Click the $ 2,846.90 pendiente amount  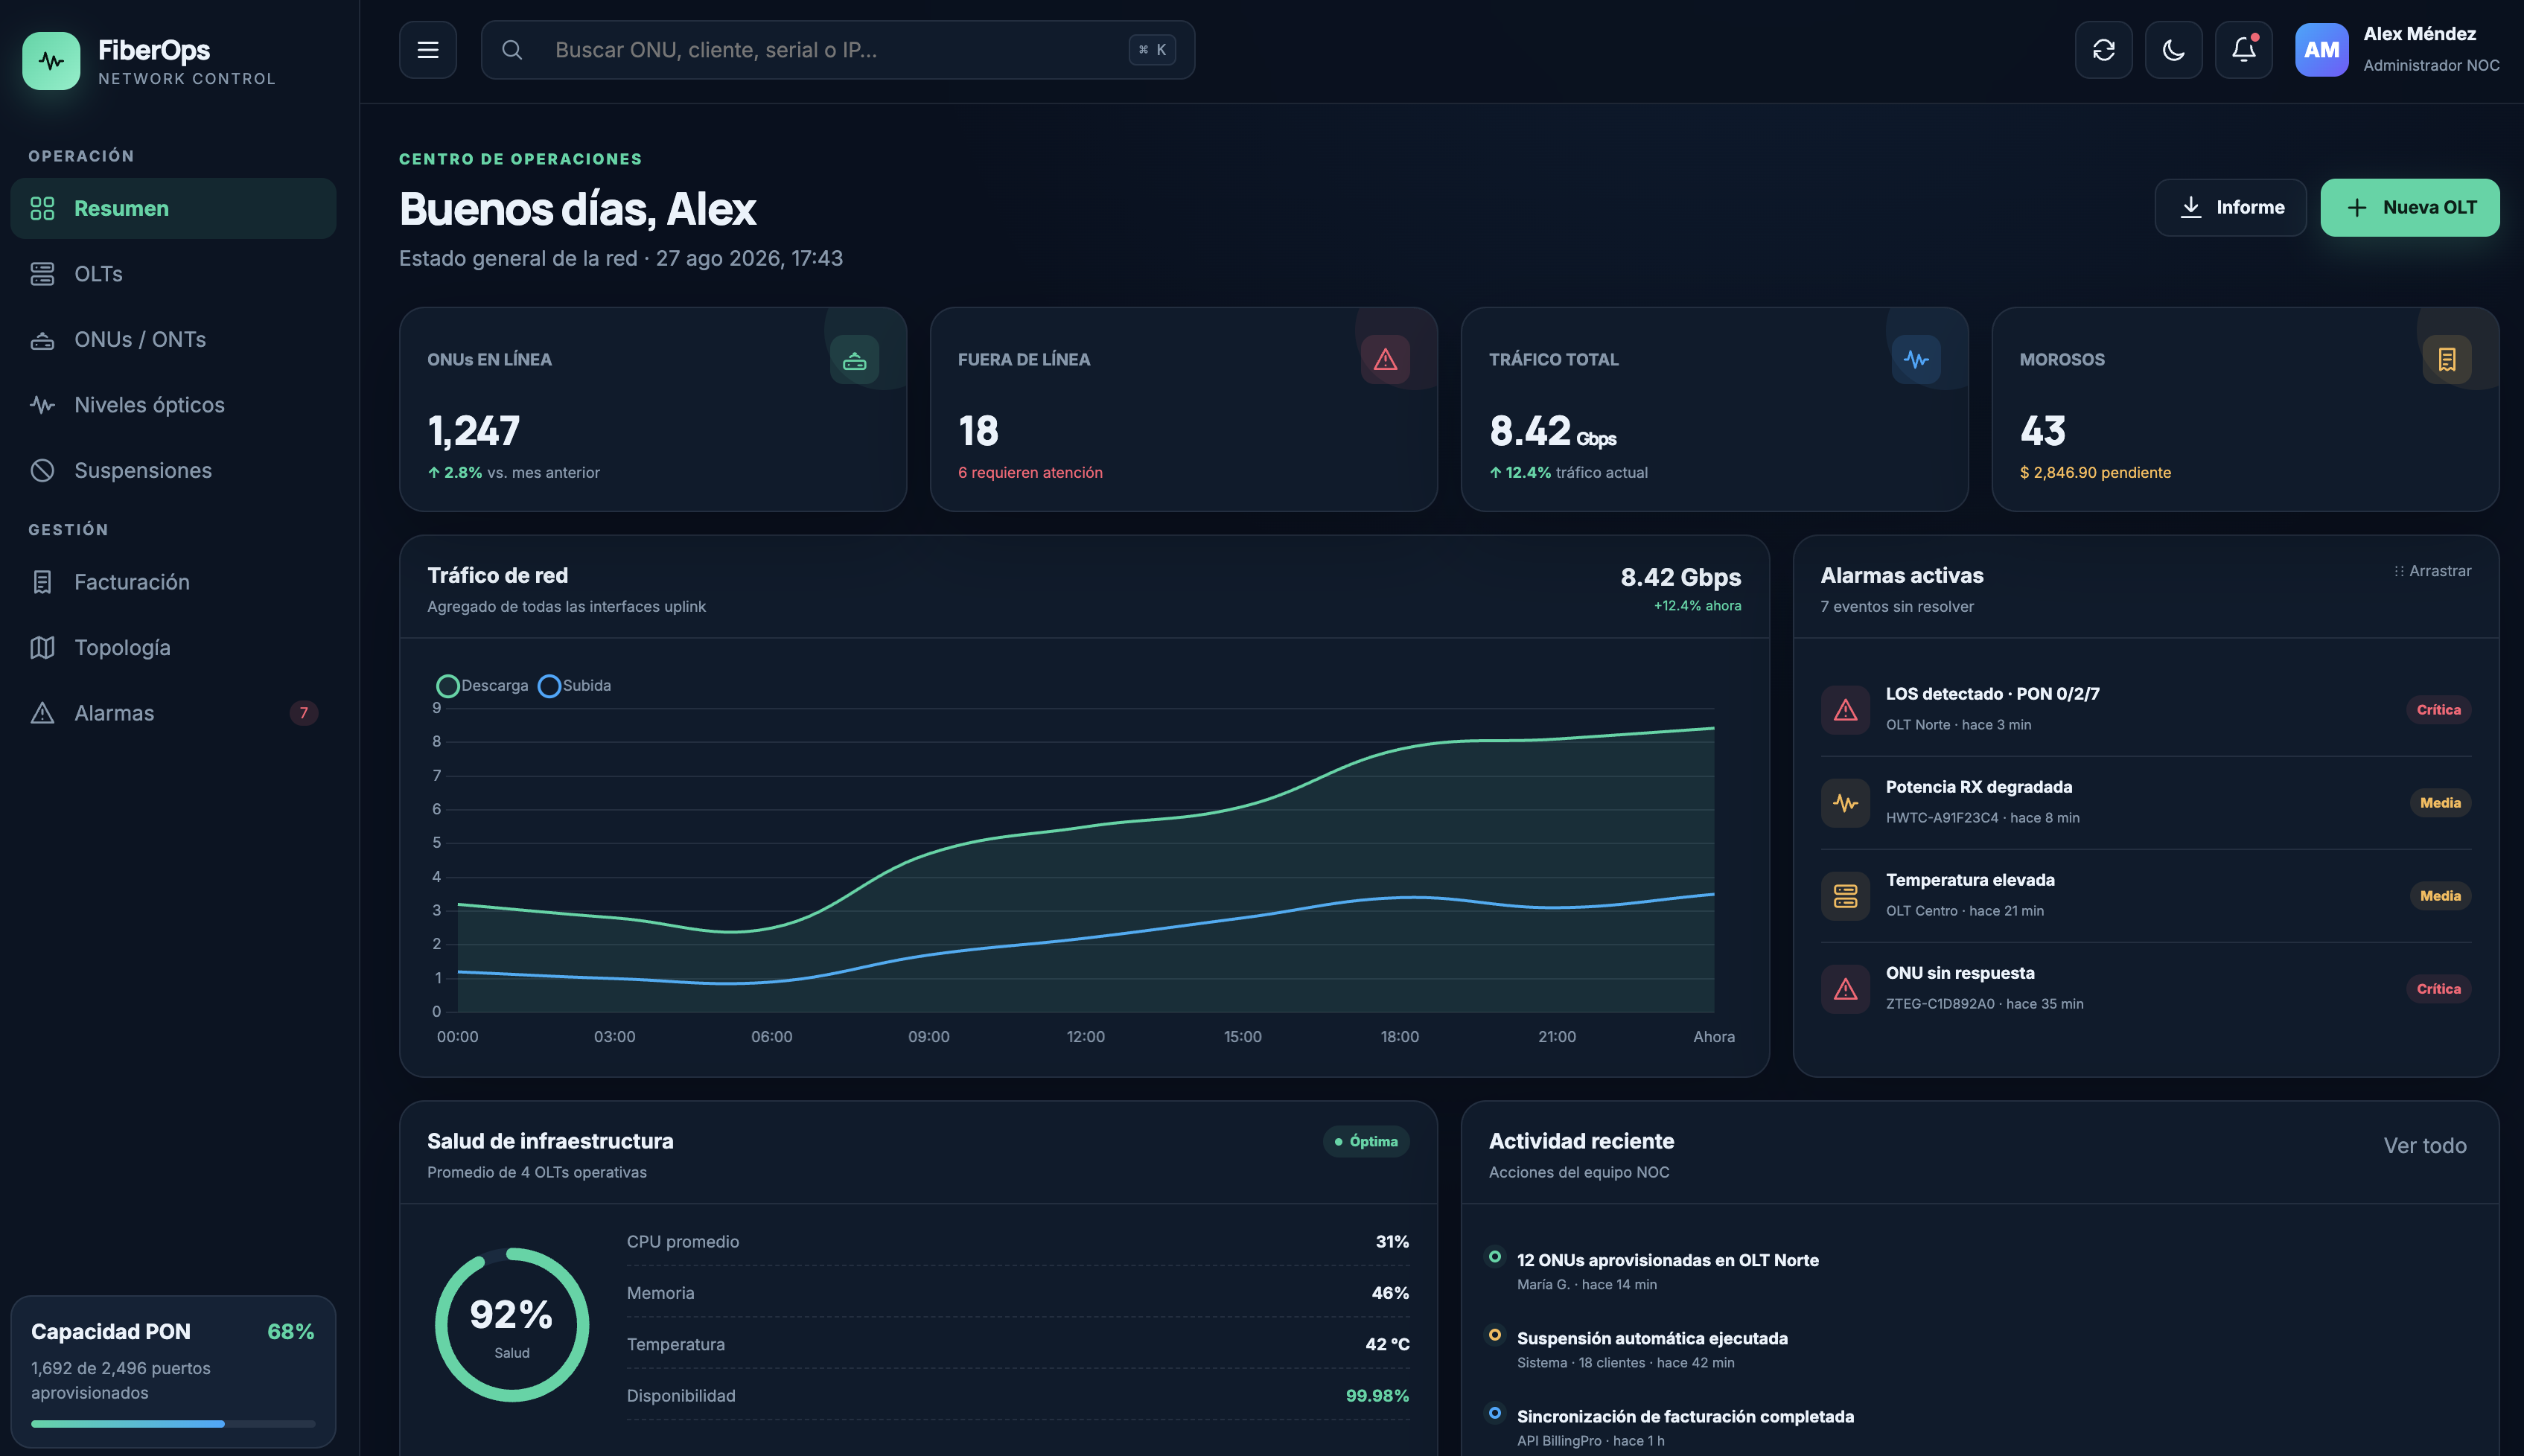pos(2095,473)
